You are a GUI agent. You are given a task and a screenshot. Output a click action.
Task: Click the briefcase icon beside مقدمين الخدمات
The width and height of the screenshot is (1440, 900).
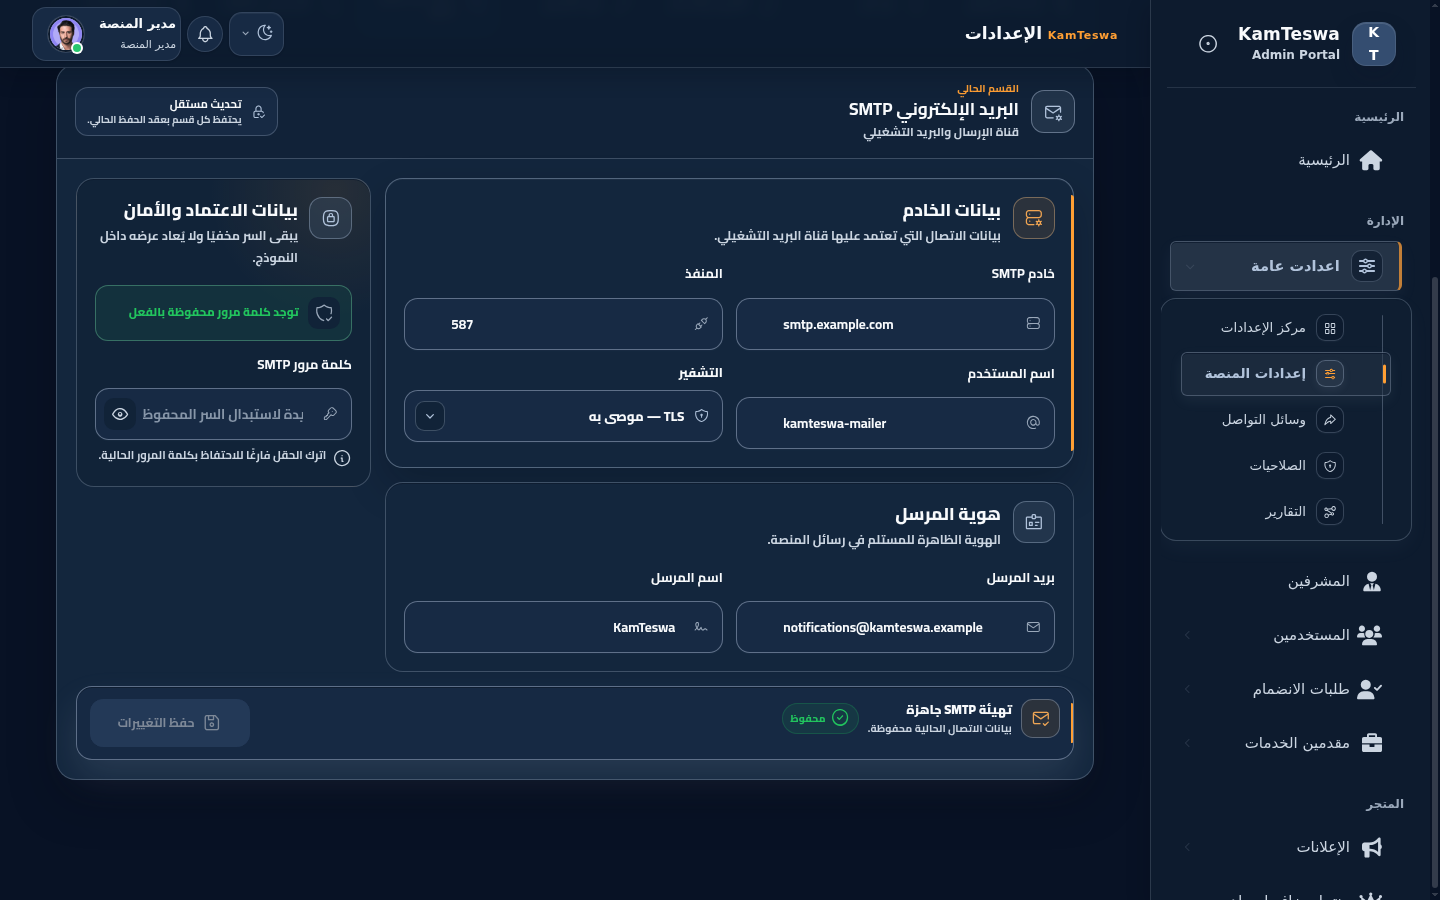pyautogui.click(x=1372, y=743)
